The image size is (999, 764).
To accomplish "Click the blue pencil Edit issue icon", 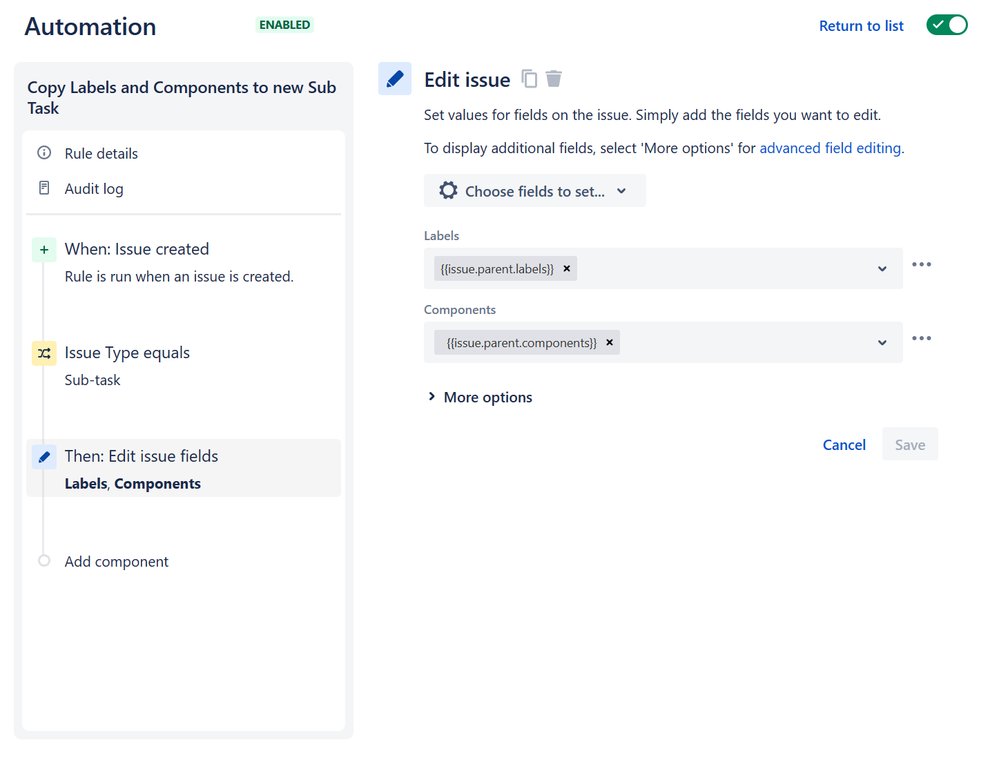I will tap(395, 79).
